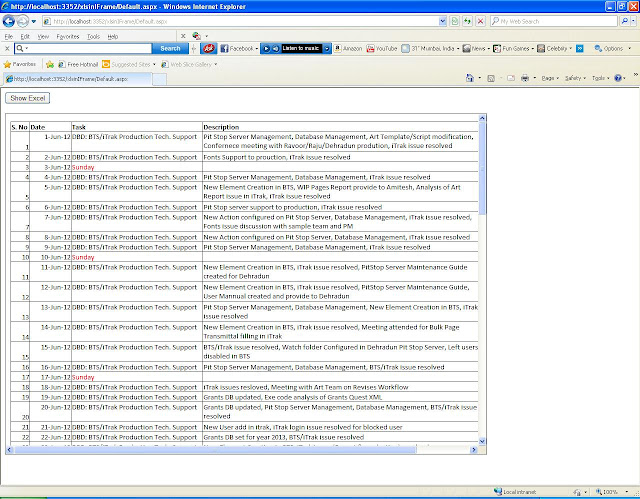Click Add to Favorites Bar icon
Screen dimensions: 640x499
(50, 64)
